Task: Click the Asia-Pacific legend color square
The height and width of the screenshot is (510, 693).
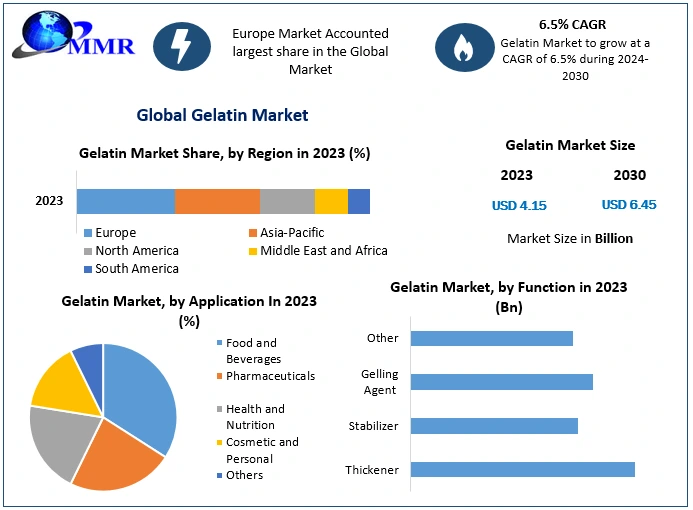Action: [252, 234]
